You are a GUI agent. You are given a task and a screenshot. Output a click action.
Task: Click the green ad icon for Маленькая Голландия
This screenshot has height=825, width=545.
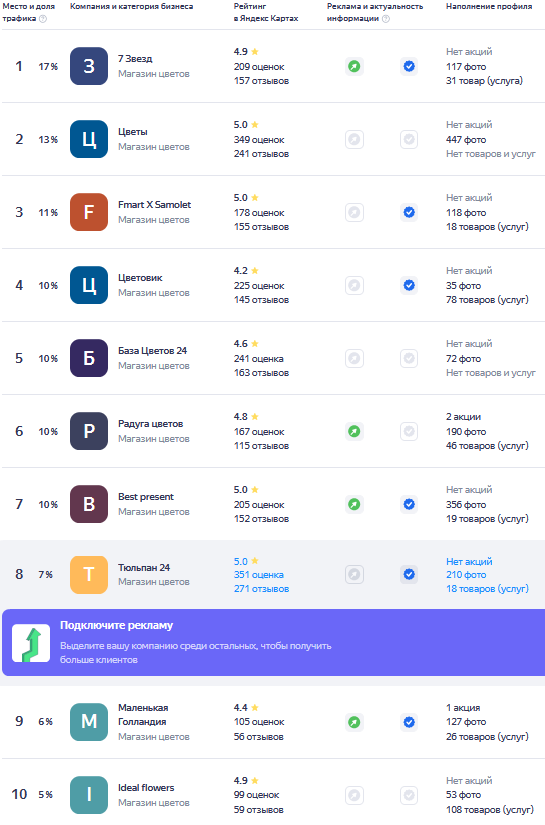pyautogui.click(x=355, y=722)
